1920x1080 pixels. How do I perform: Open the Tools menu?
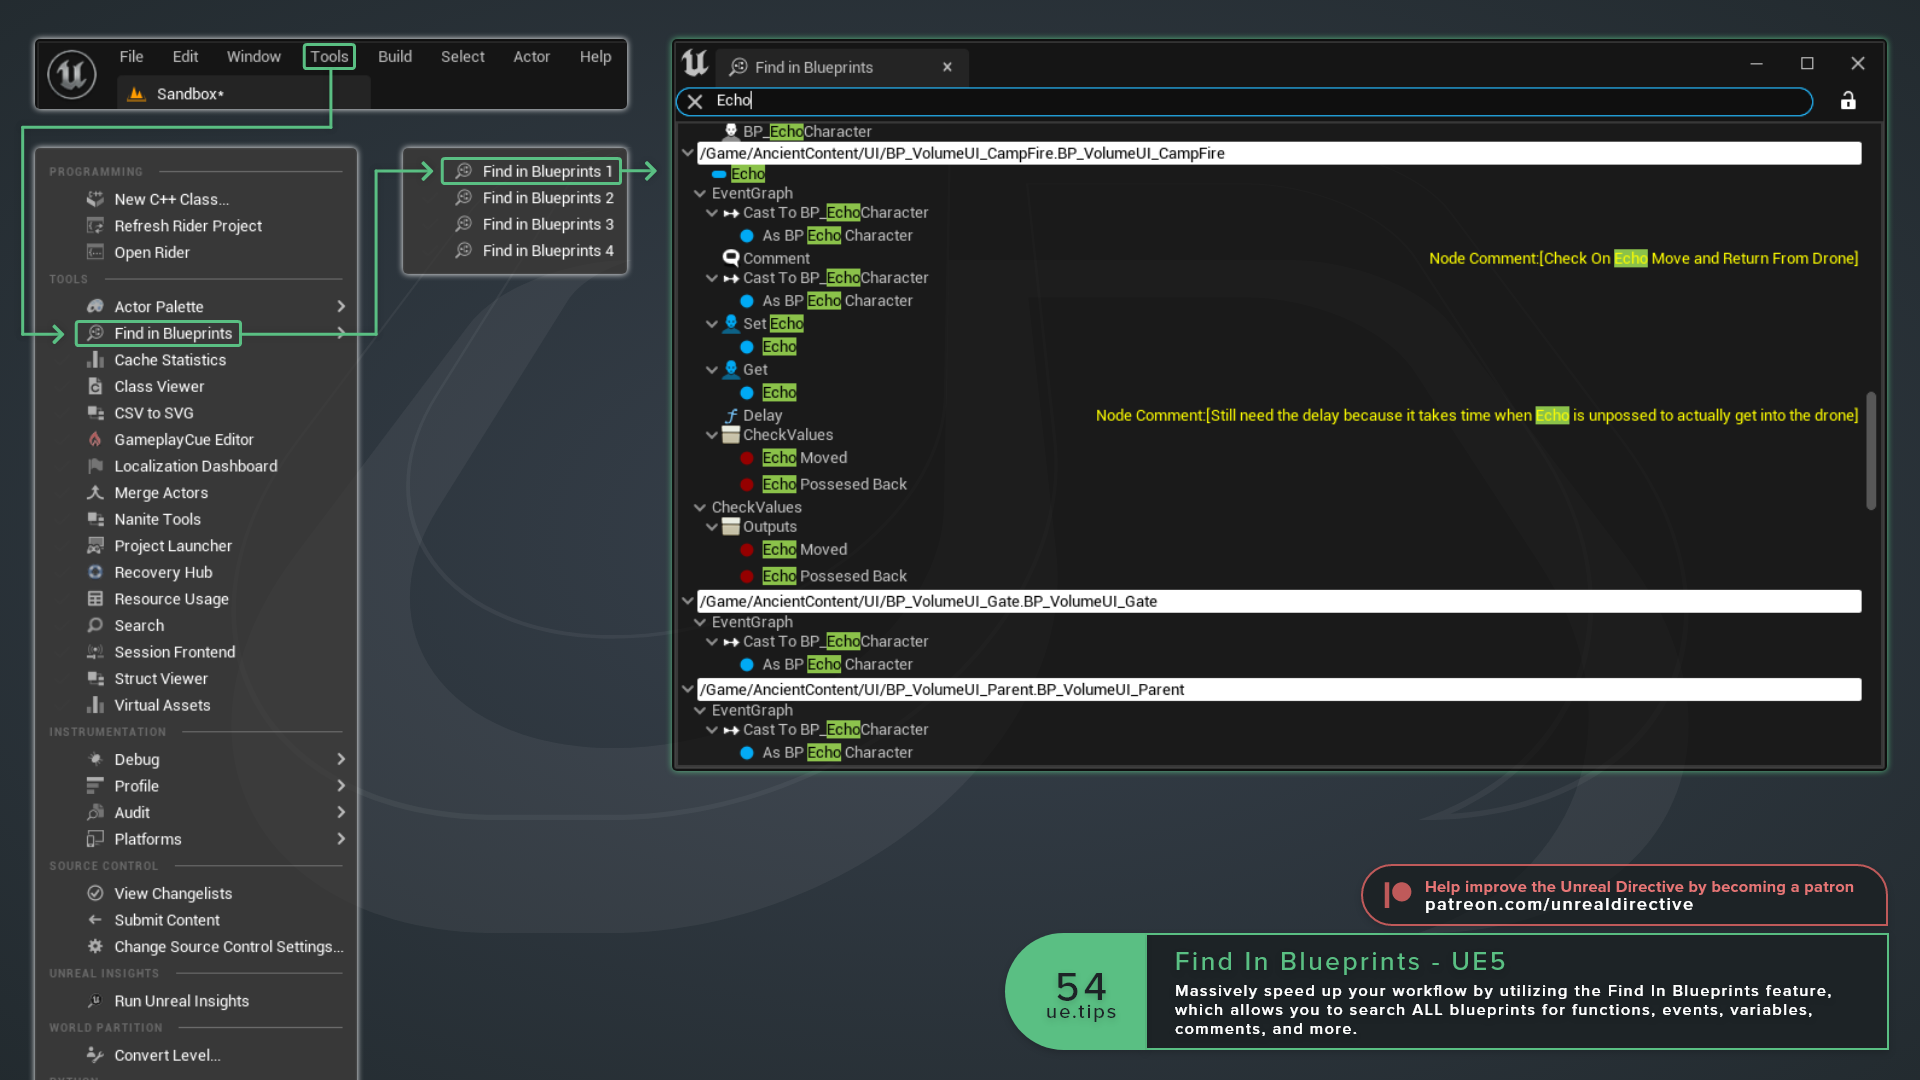click(x=329, y=57)
